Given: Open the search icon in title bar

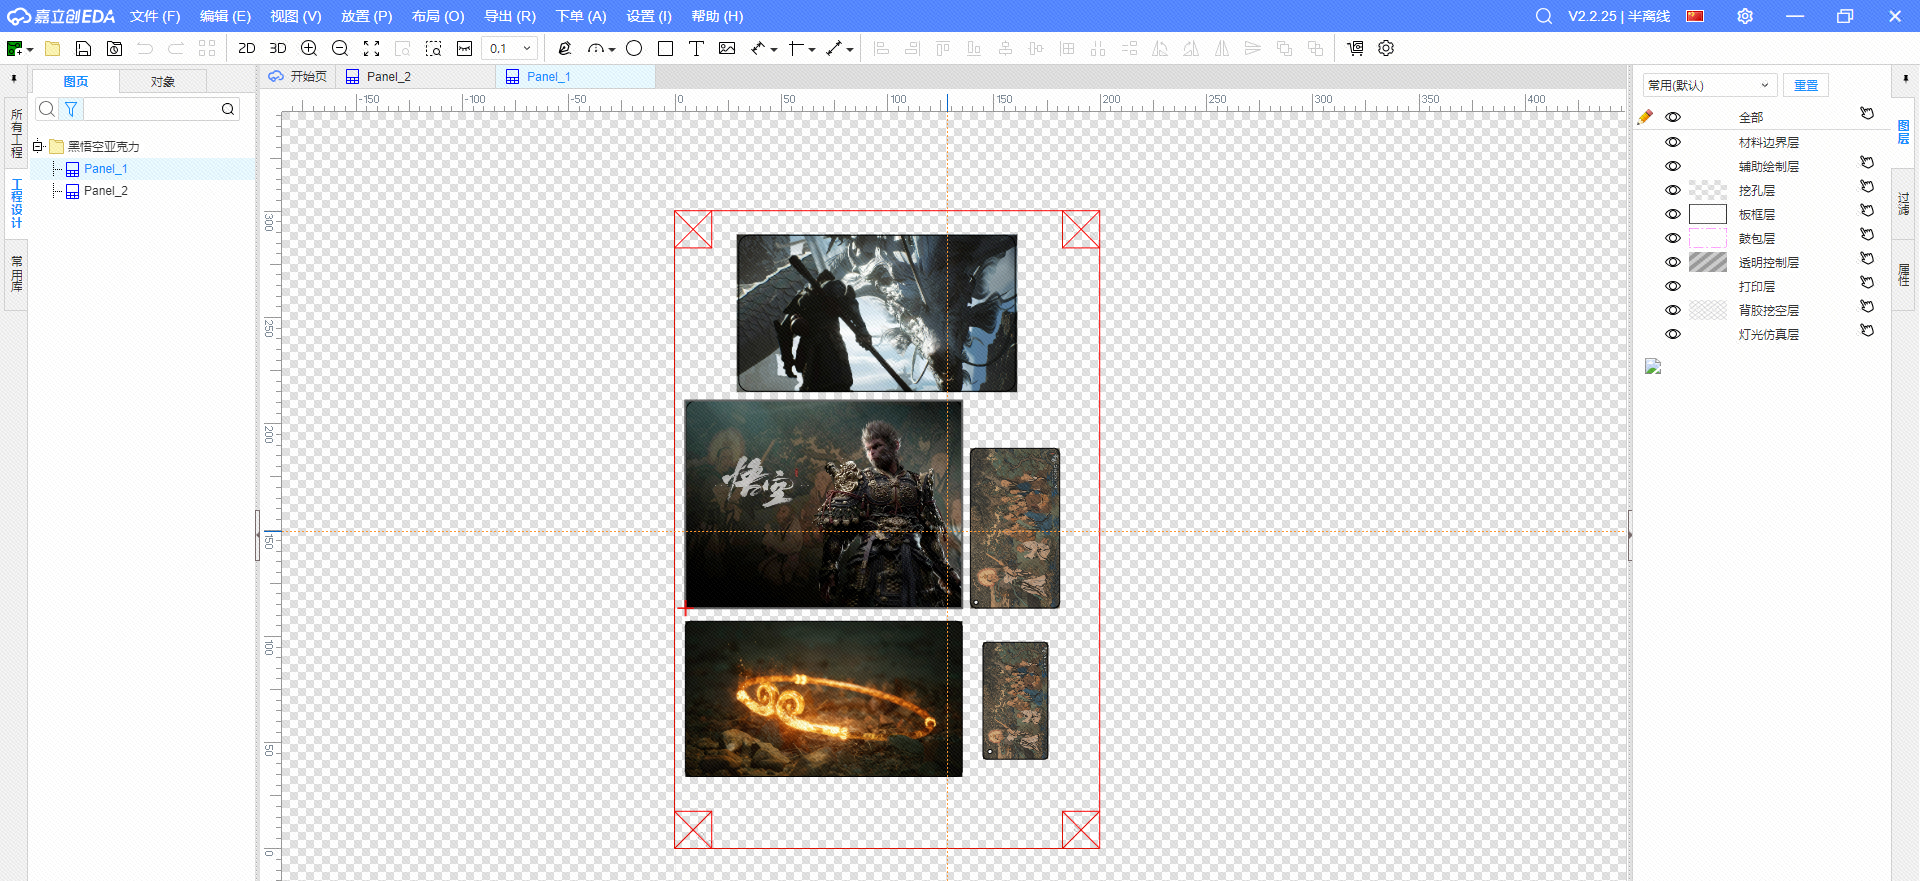Looking at the screenshot, I should (1544, 16).
